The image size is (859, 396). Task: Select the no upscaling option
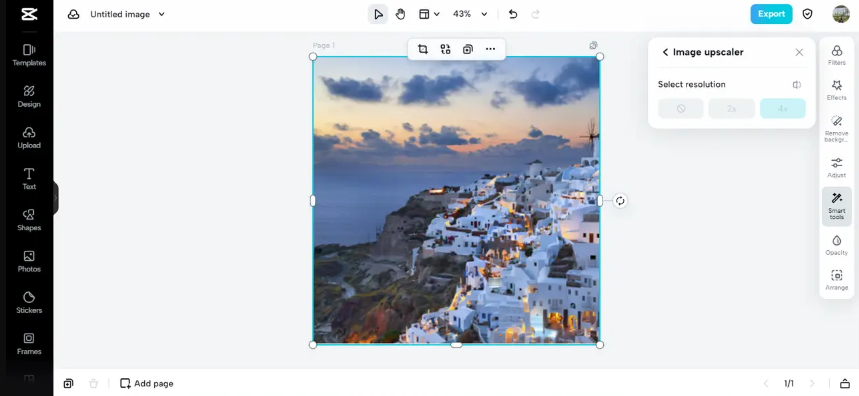(680, 108)
